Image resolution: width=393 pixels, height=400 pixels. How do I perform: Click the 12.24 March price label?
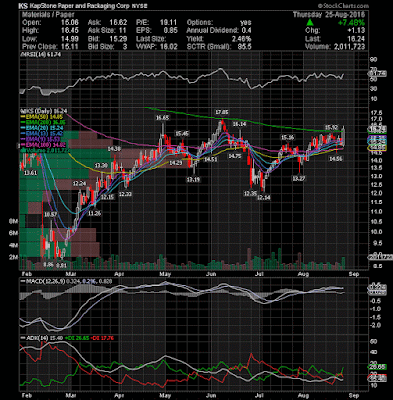click(79, 184)
